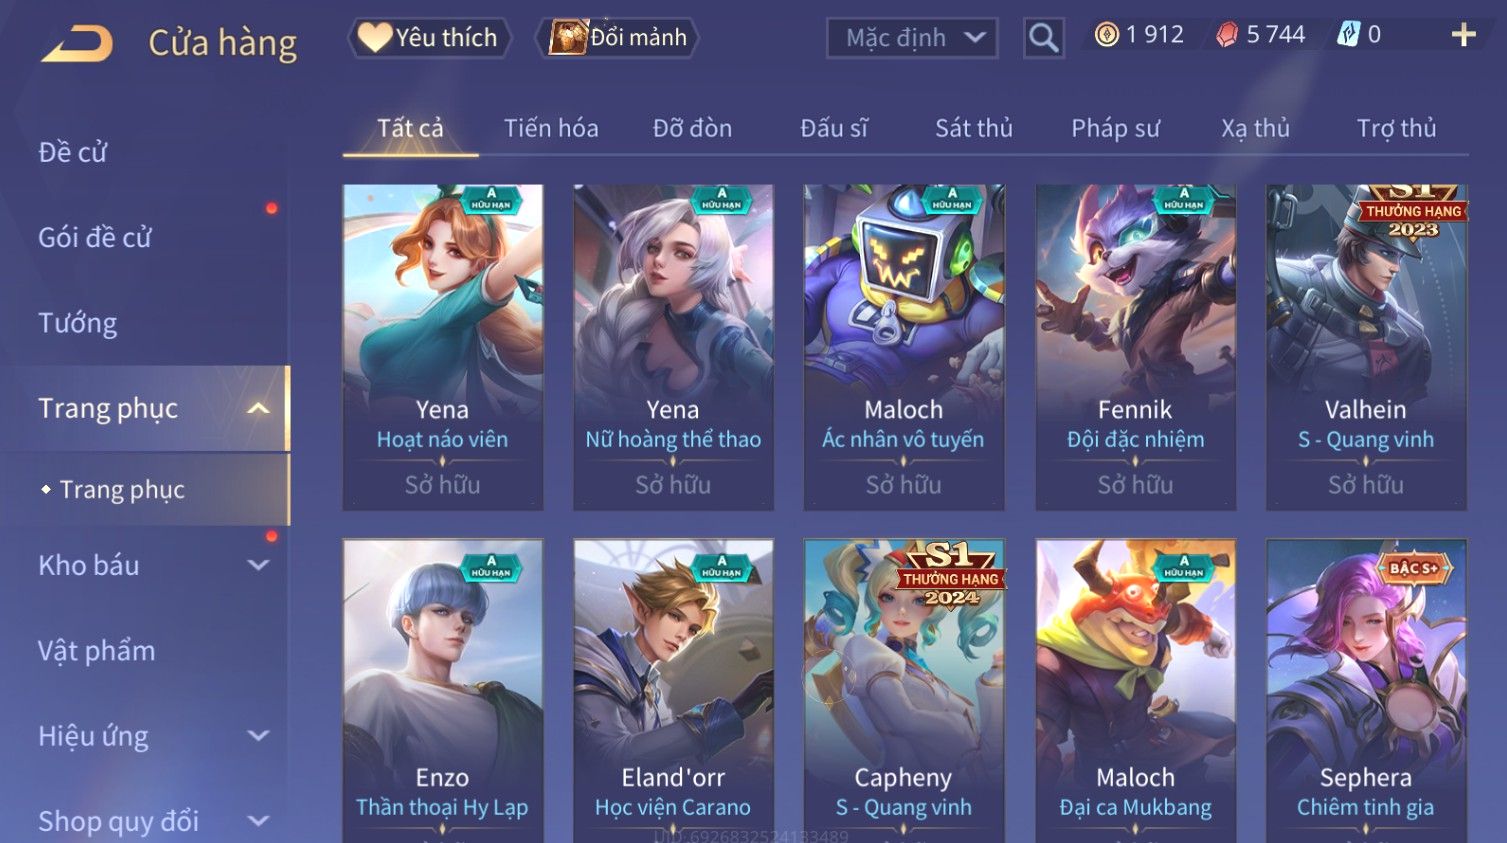The image size is (1507, 843).
Task: Click the red ruby balance icon
Action: click(1227, 35)
